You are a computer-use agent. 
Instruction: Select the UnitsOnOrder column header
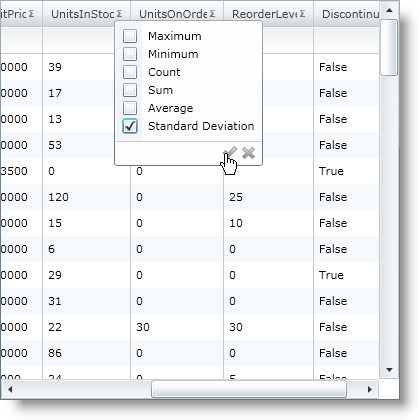(177, 14)
